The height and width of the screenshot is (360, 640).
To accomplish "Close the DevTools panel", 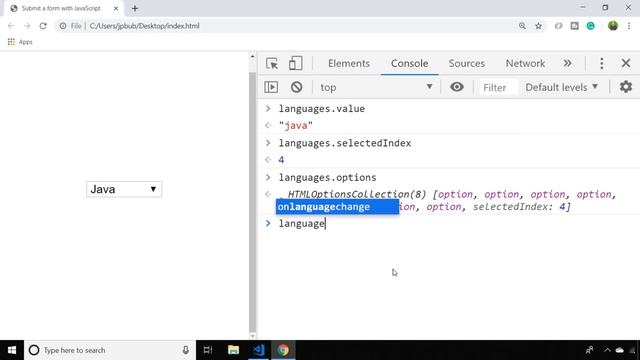I will click(625, 63).
